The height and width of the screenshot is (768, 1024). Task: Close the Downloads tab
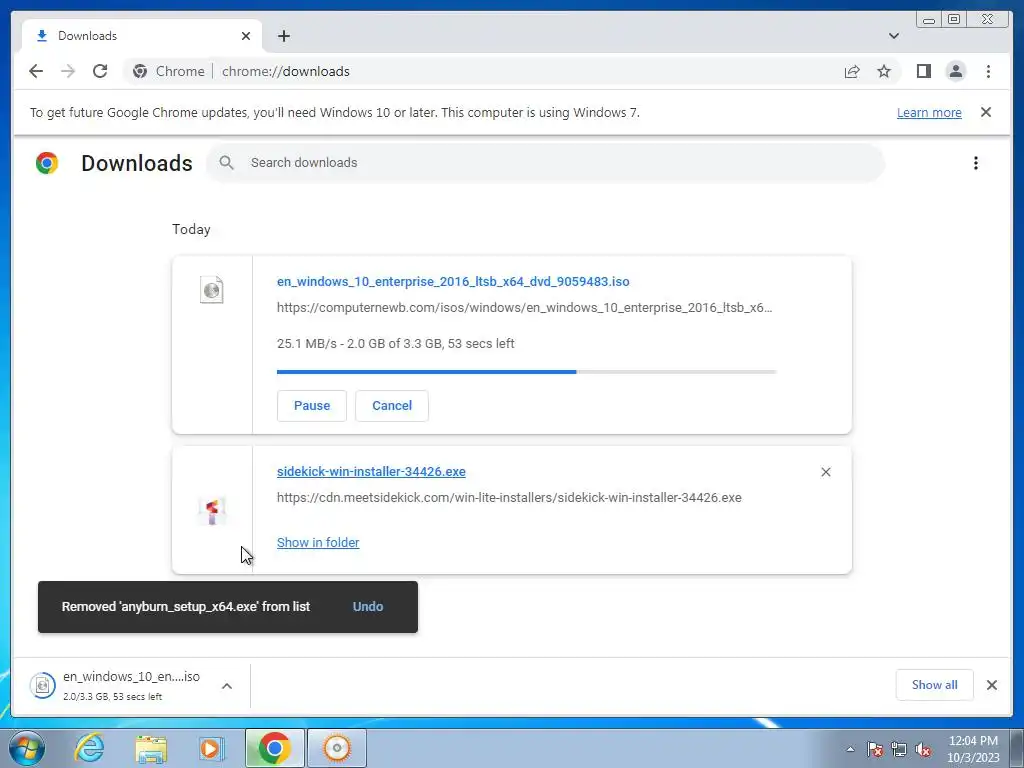point(246,36)
